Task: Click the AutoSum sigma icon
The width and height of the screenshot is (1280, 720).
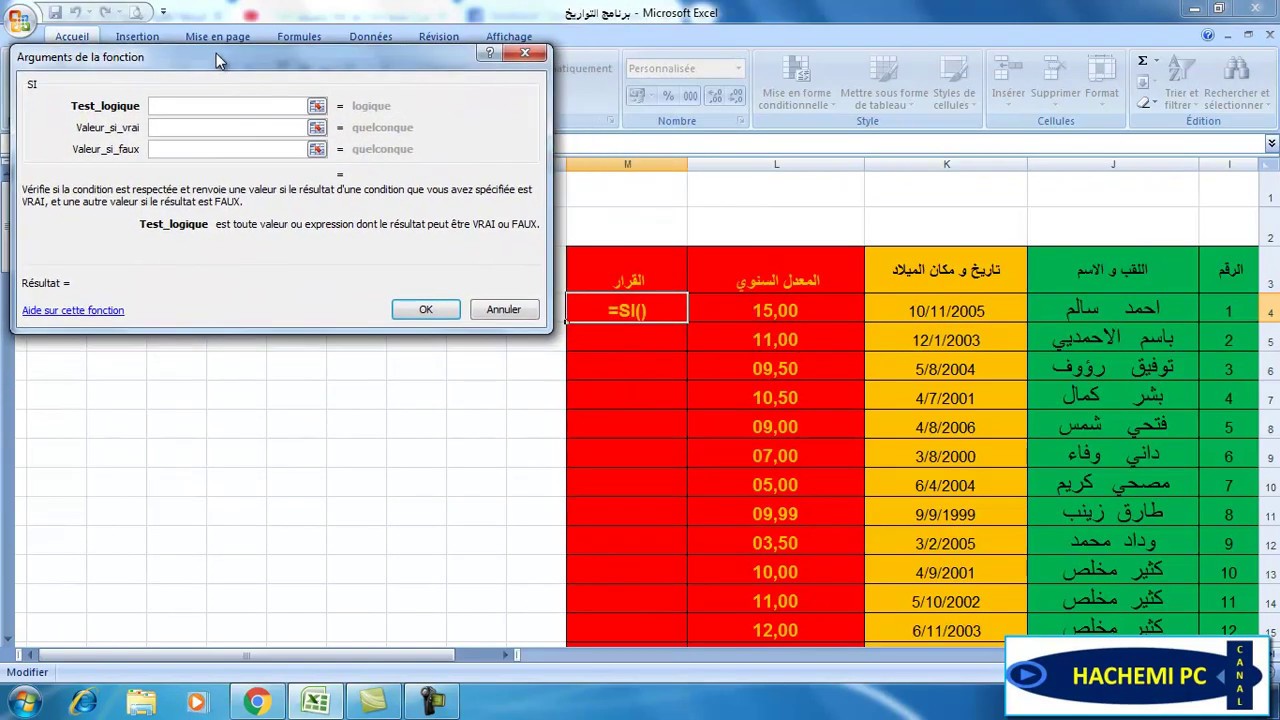Action: point(1142,61)
